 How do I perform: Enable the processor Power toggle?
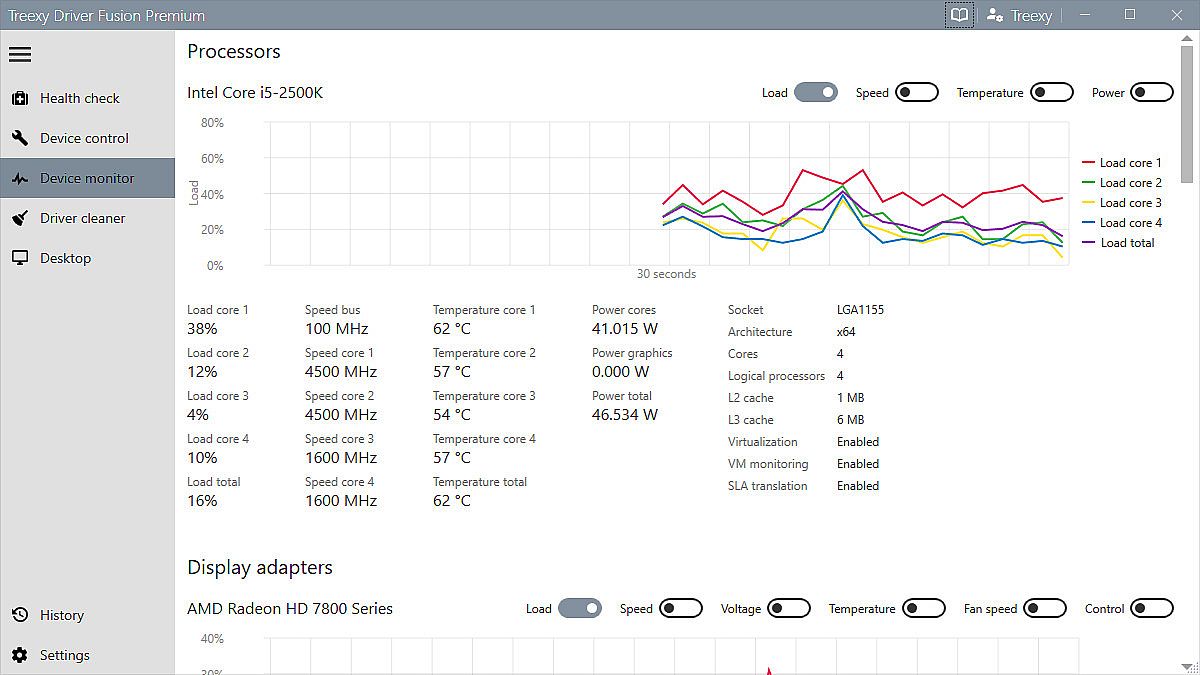(1151, 93)
